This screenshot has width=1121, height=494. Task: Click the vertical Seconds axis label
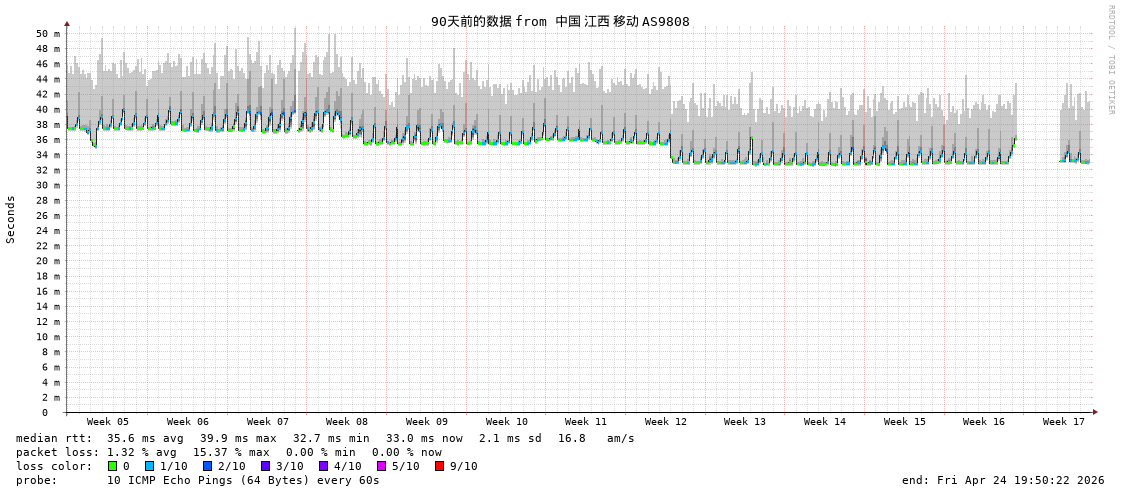(x=11, y=219)
